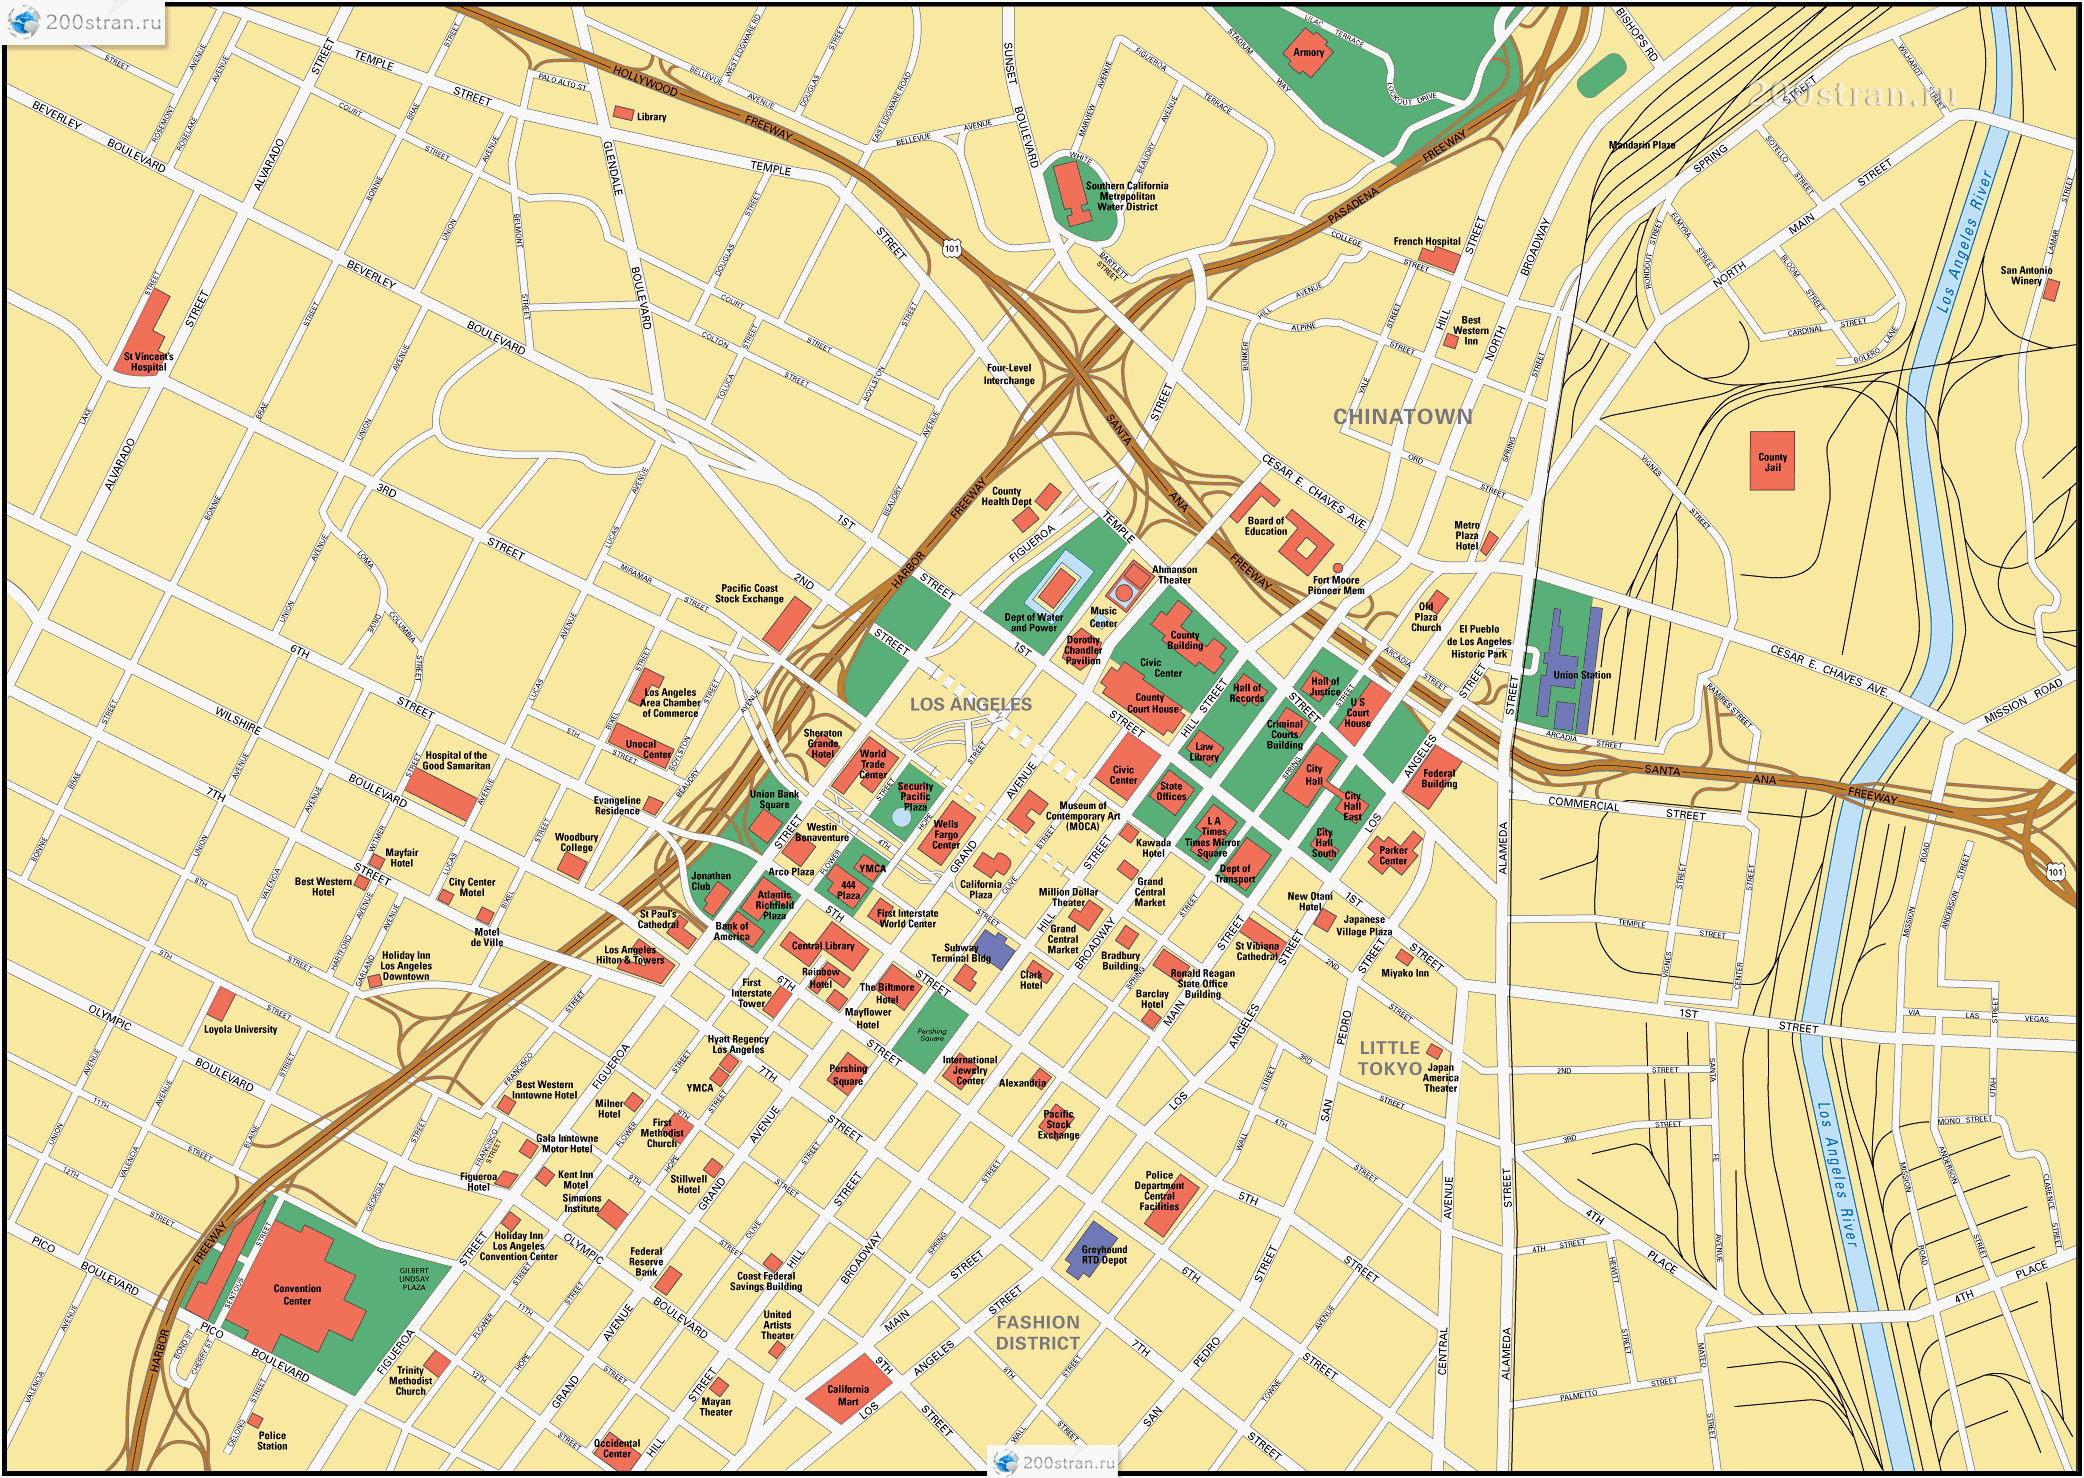Click the 200stran.ru globe logo top-left

[x=24, y=22]
